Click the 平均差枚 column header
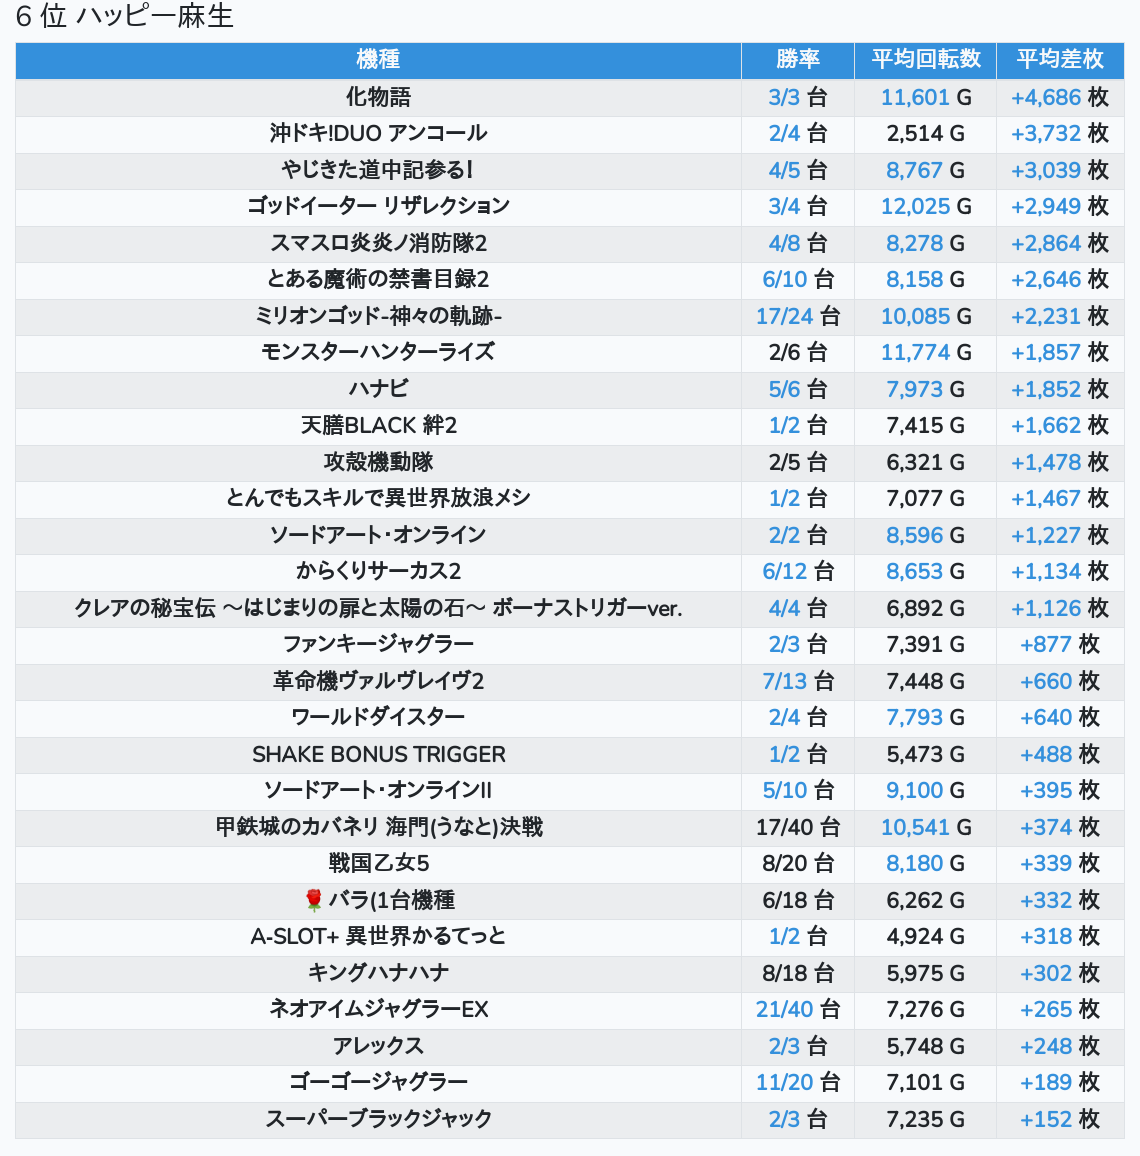The image size is (1140, 1156). coord(1060,60)
